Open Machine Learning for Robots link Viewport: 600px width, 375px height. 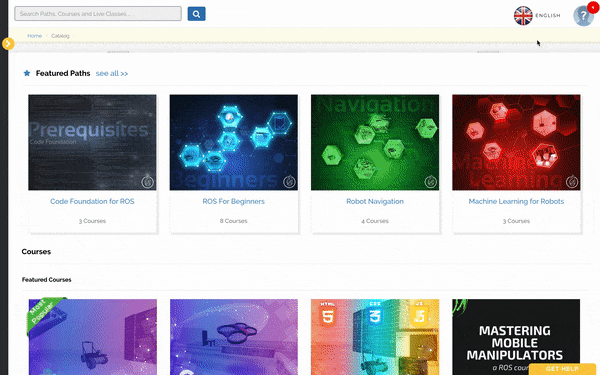click(516, 201)
